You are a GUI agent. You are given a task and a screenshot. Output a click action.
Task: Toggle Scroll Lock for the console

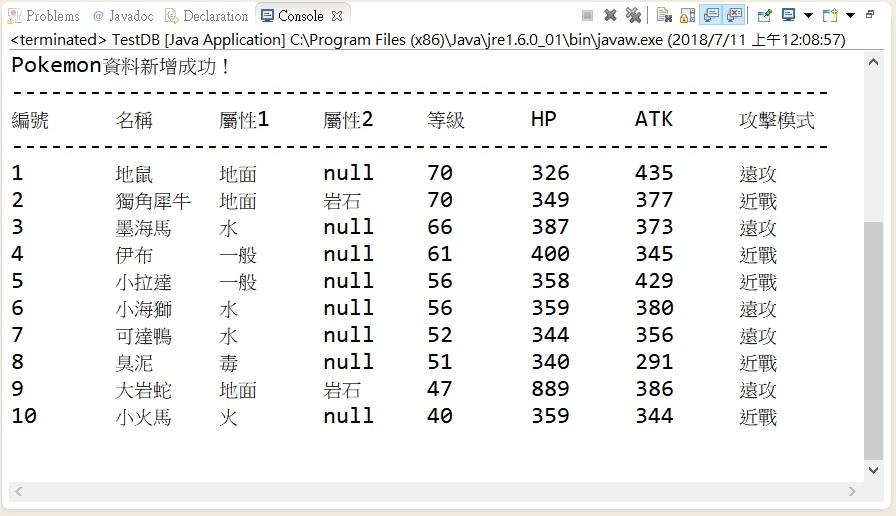(687, 15)
